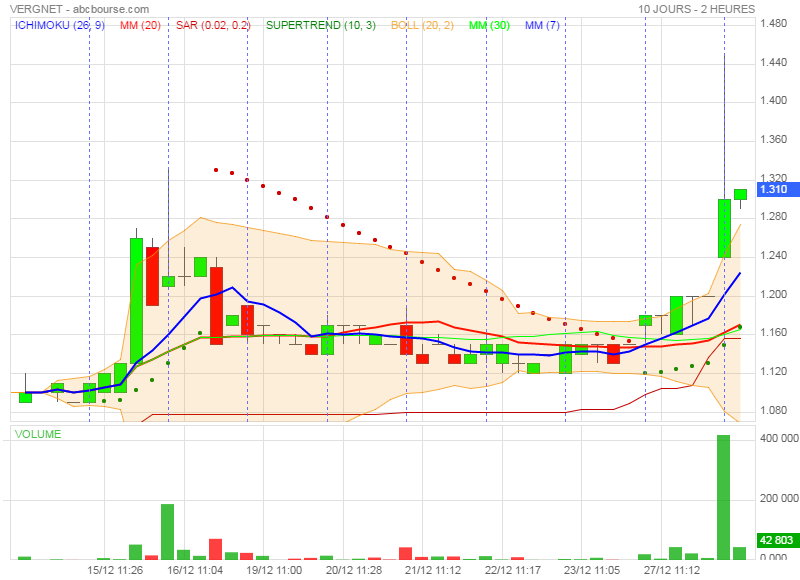Click the 1.400 price axis label

point(773,100)
